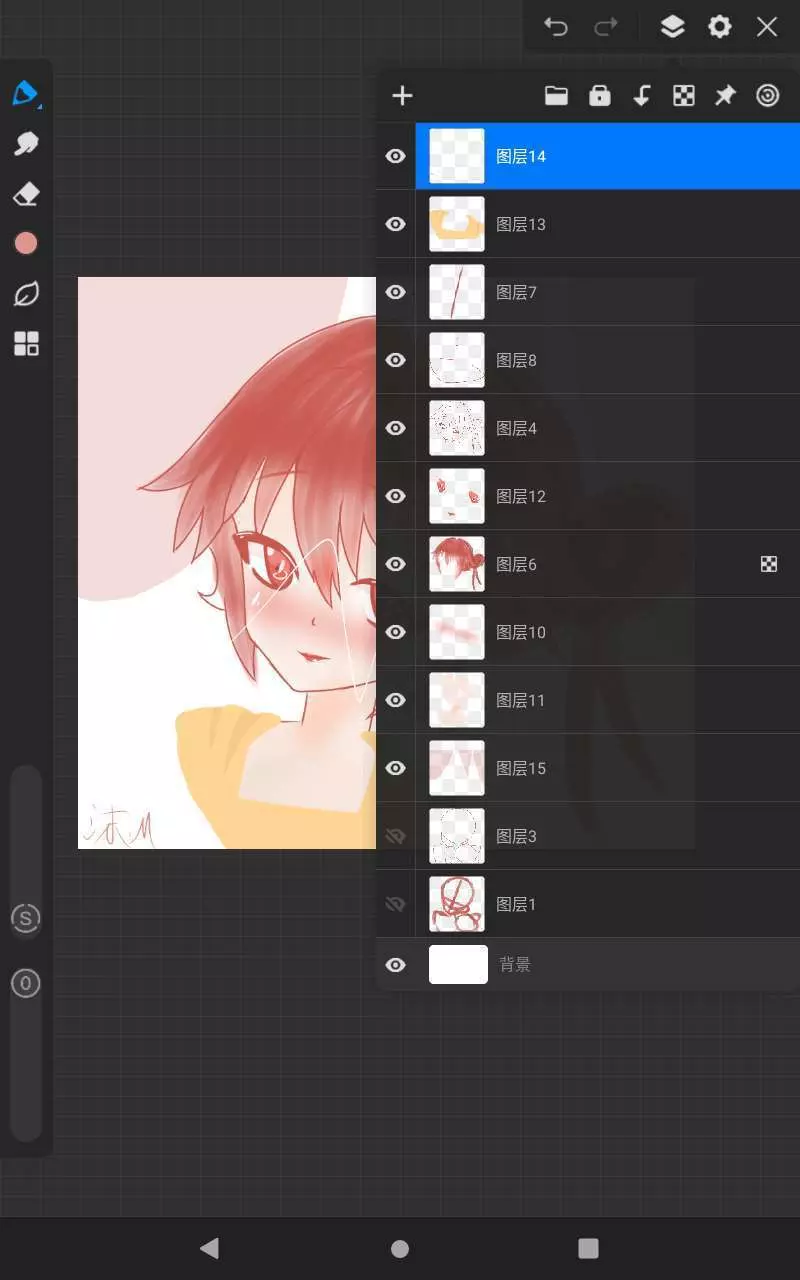Click alpha lock checker icon on 图层6
The height and width of the screenshot is (1280, 800).
point(768,565)
